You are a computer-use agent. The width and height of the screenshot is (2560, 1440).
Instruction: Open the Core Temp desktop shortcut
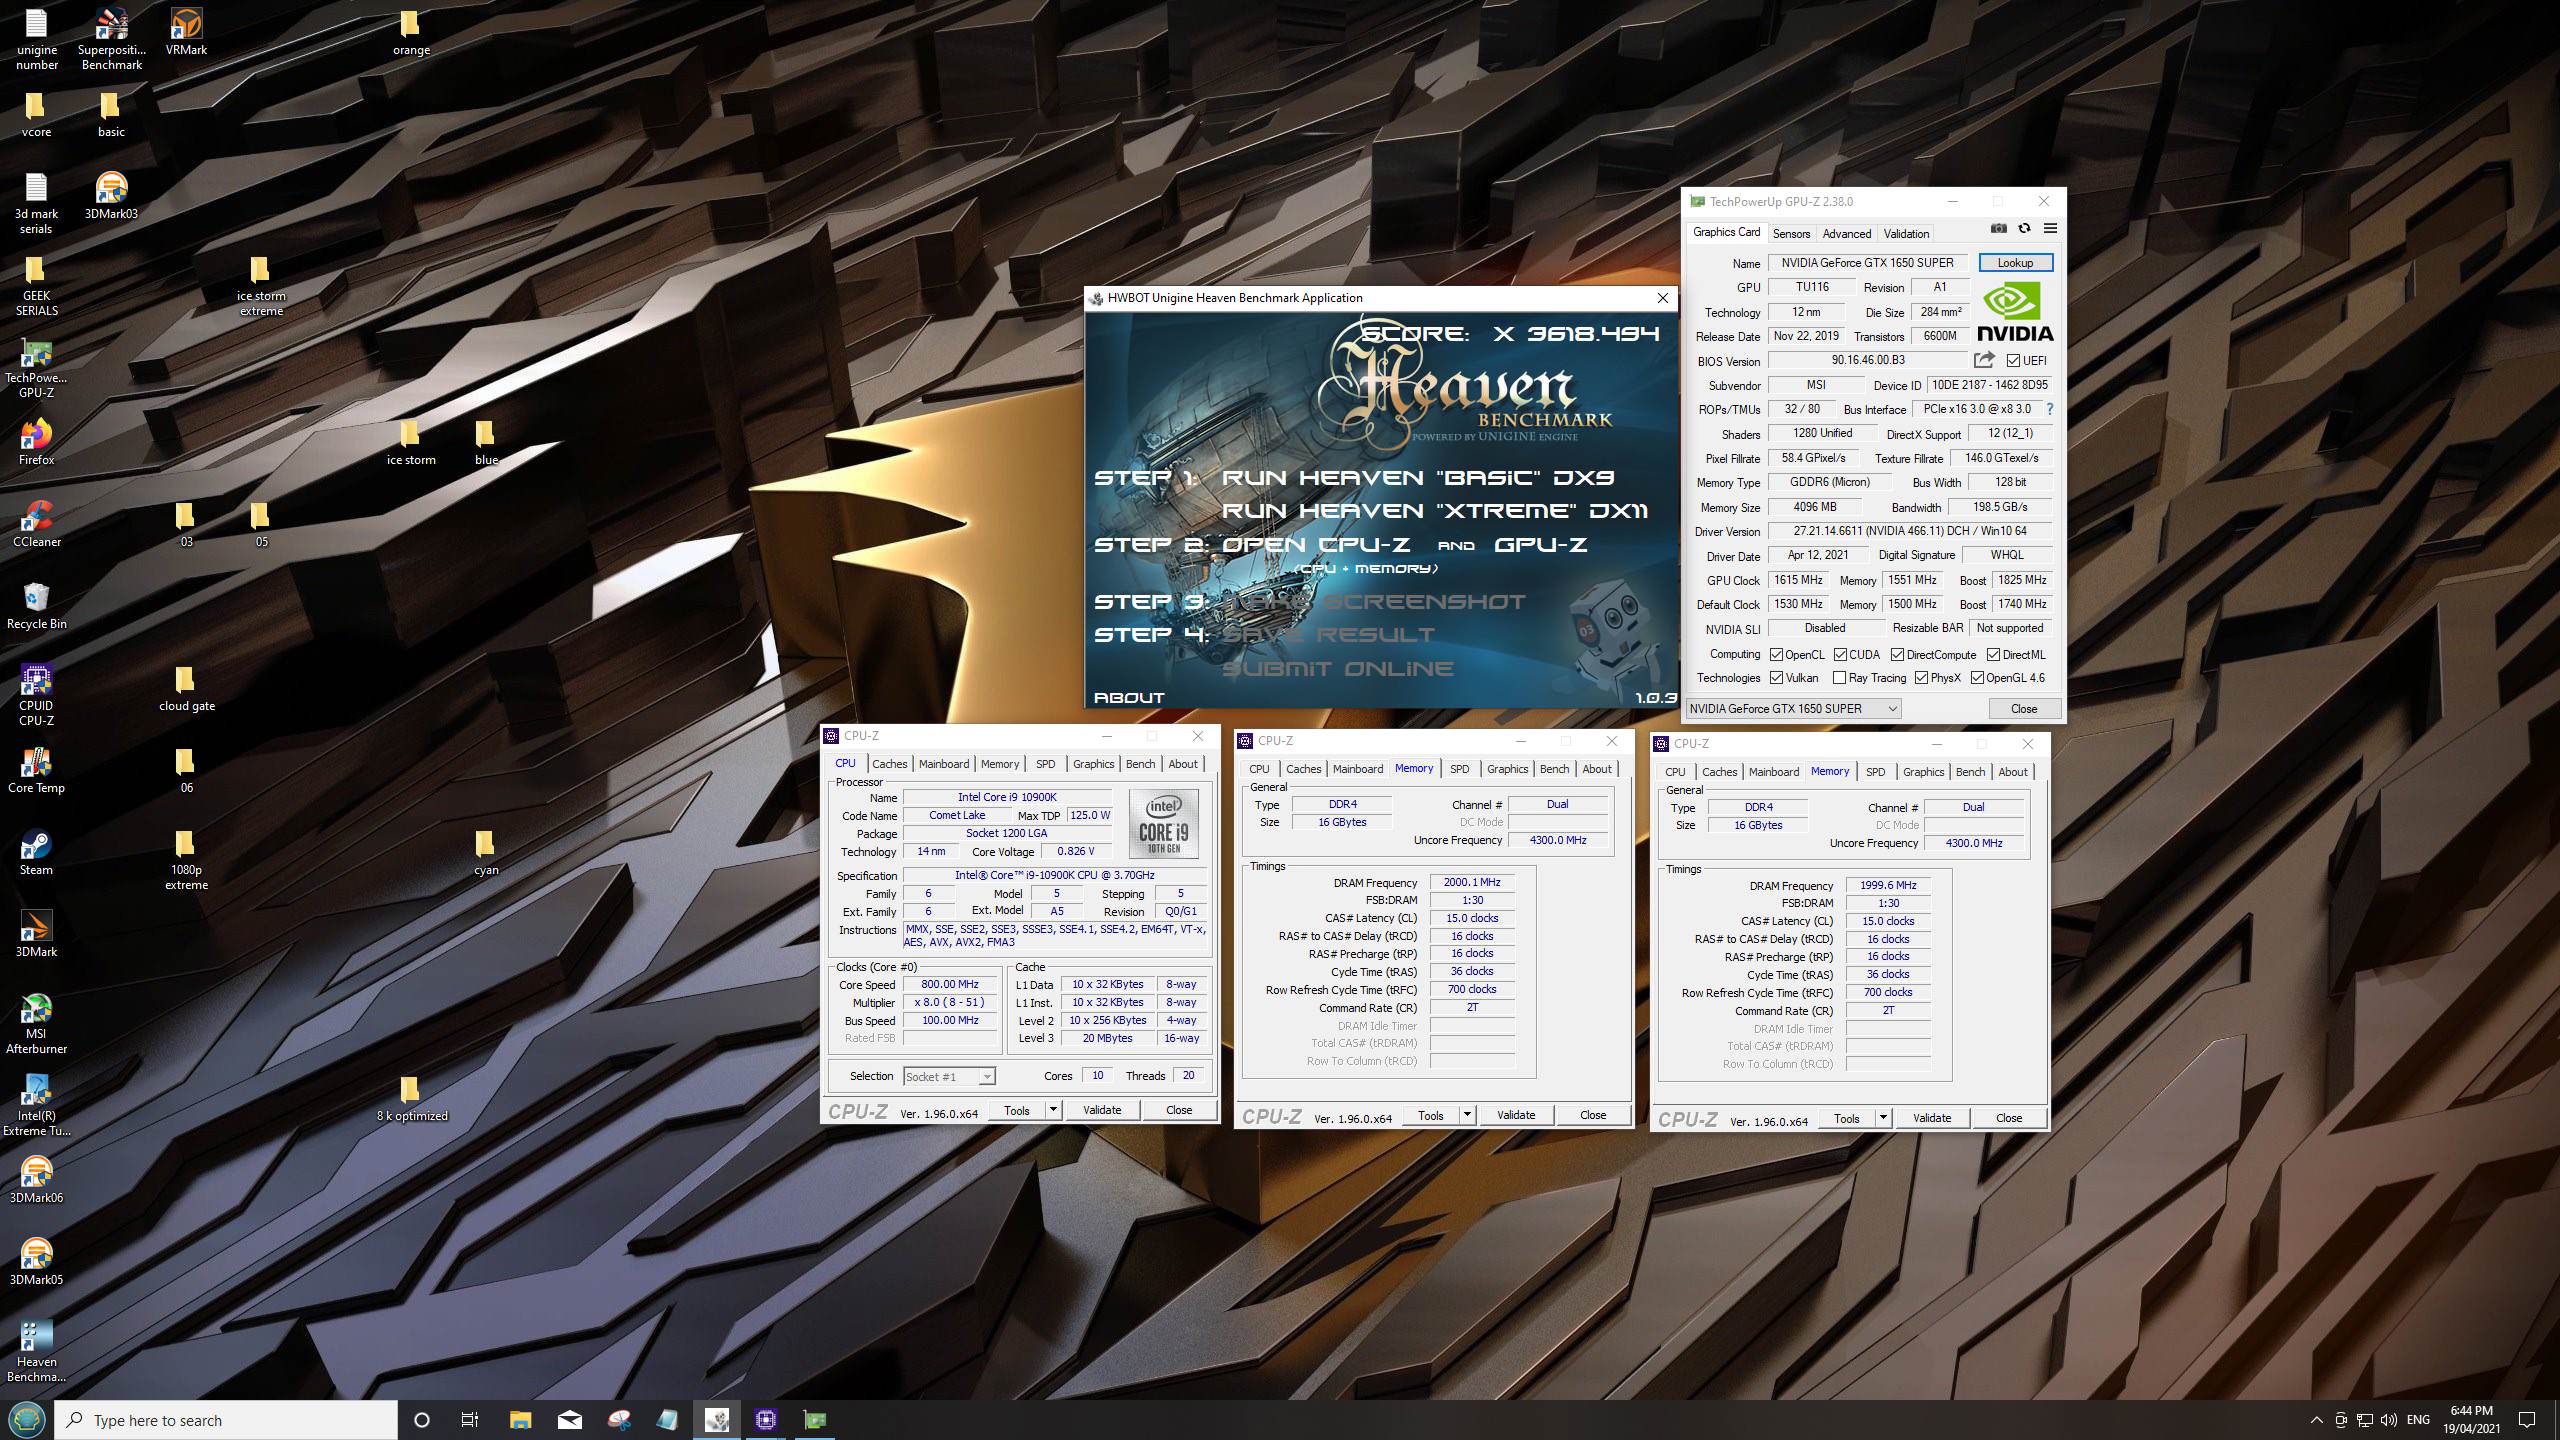coord(37,770)
